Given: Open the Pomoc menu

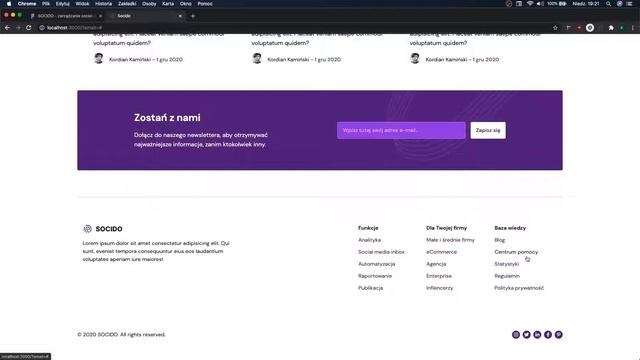Looking at the screenshot, I should click(x=205, y=4).
